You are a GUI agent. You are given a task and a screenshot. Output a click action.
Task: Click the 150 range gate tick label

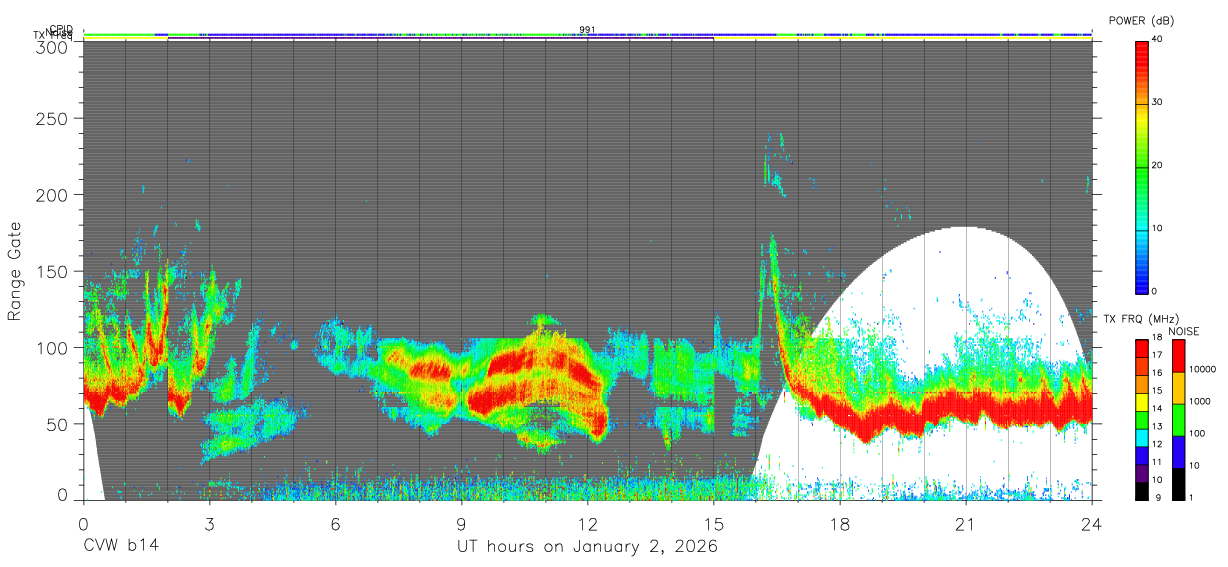(52, 272)
